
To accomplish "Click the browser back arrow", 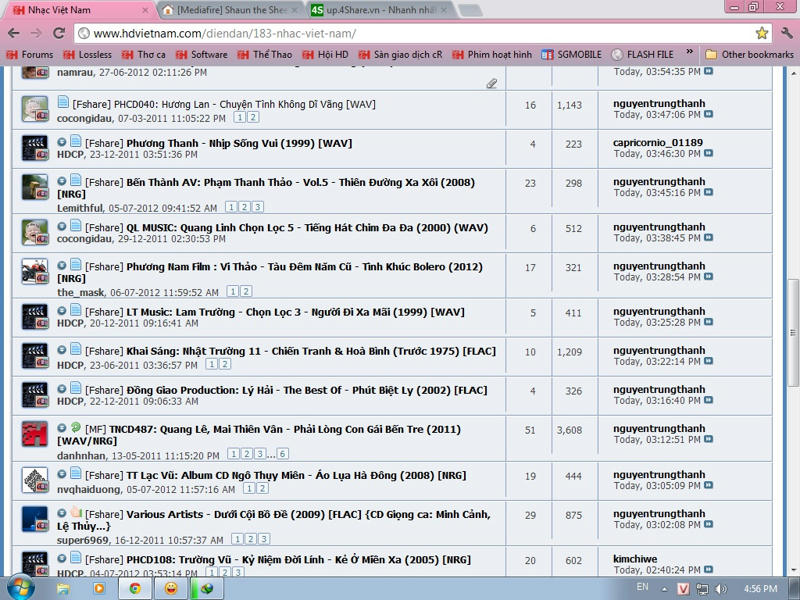I will click(14, 33).
